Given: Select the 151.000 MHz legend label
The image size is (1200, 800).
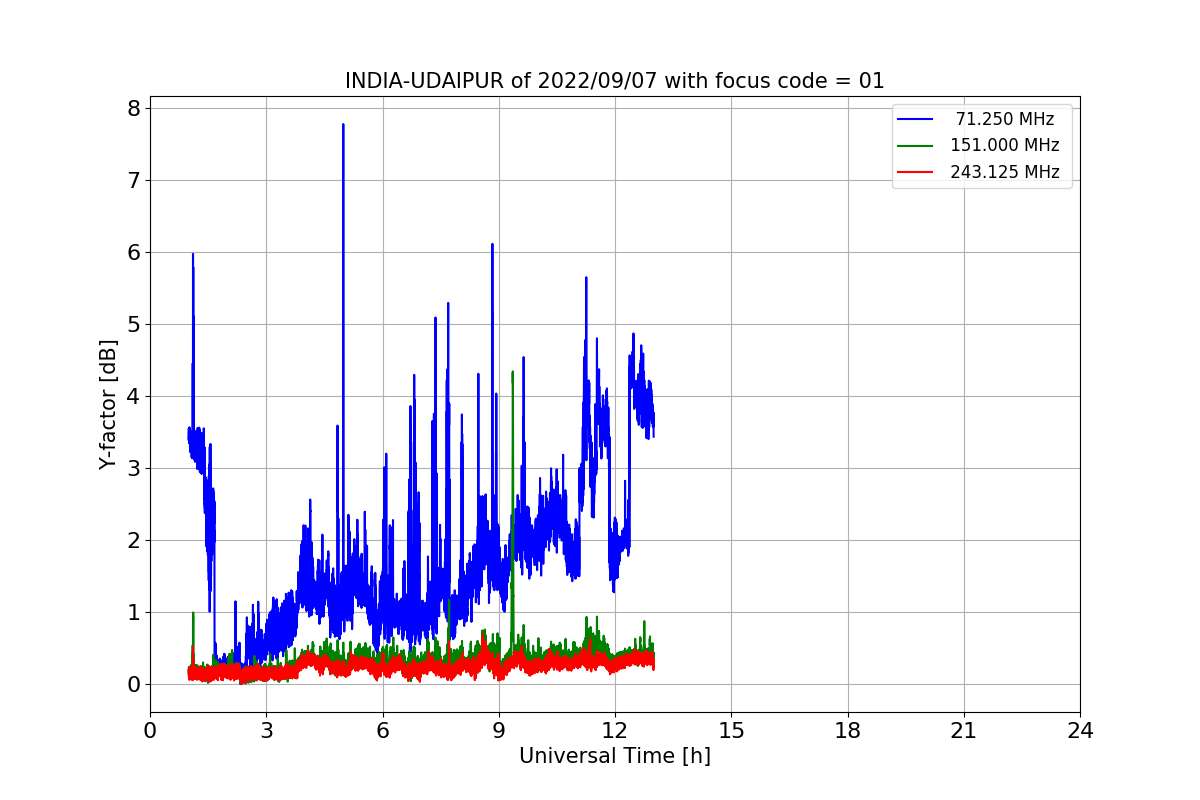Looking at the screenshot, I should (x=1005, y=145).
